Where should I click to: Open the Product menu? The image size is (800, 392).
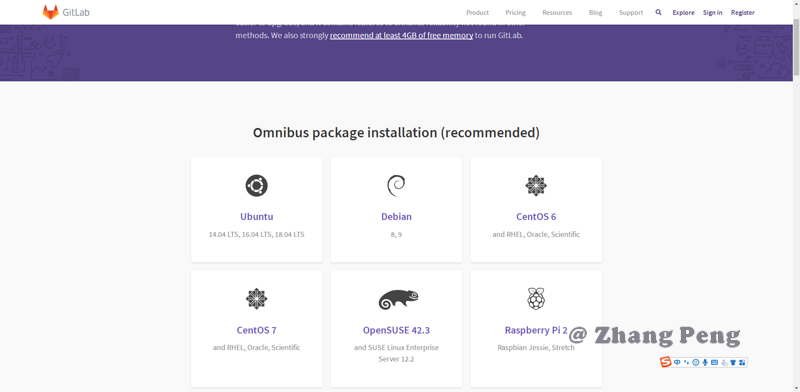coord(477,13)
